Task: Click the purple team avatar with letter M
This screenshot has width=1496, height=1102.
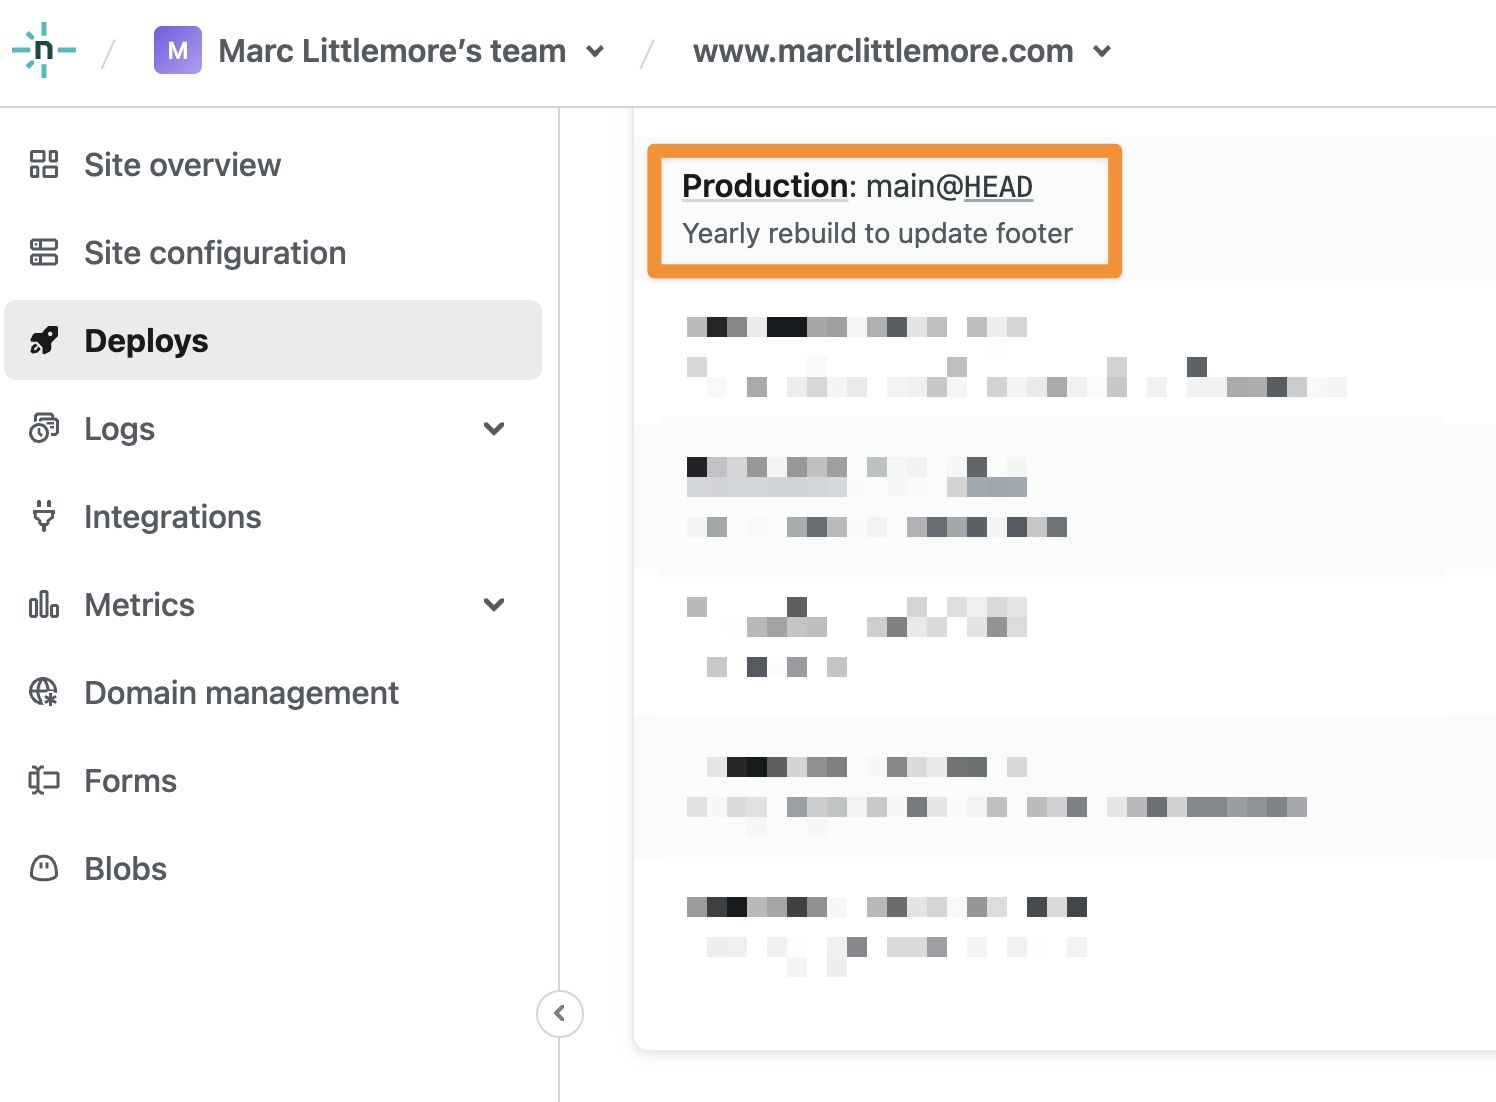Action: point(177,51)
